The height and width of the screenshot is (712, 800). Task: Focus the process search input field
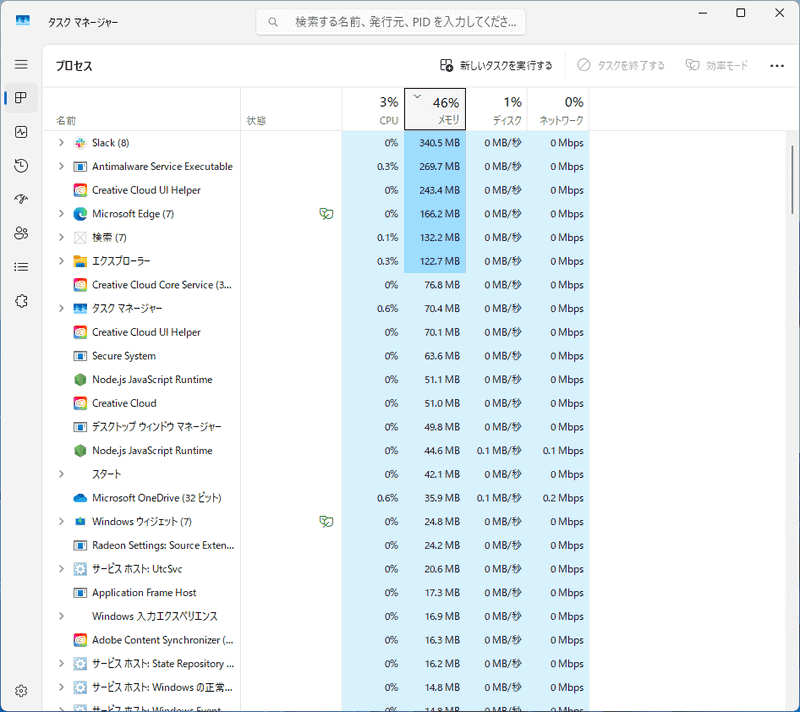[390, 22]
